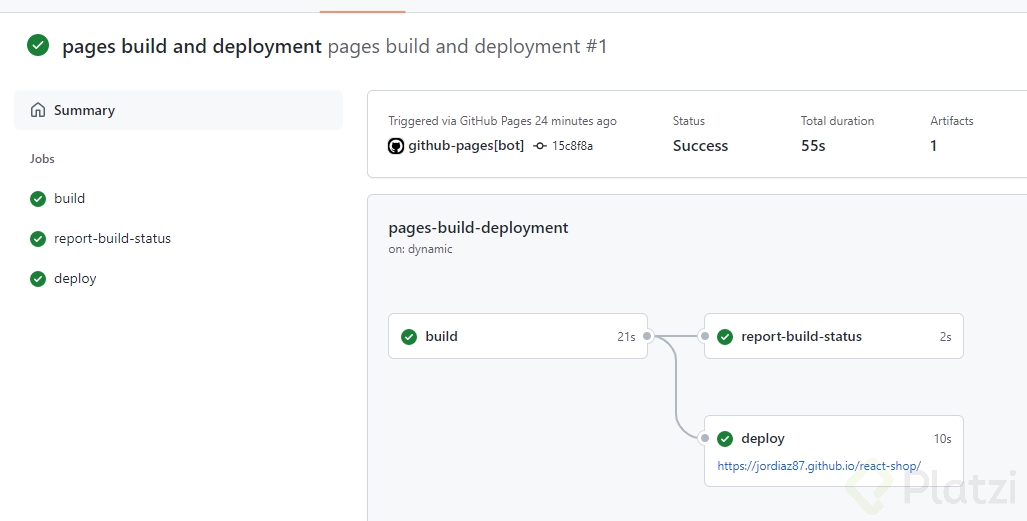
Task: Open the jordiaz87.github.io/react-shop deployment link
Action: [819, 466]
